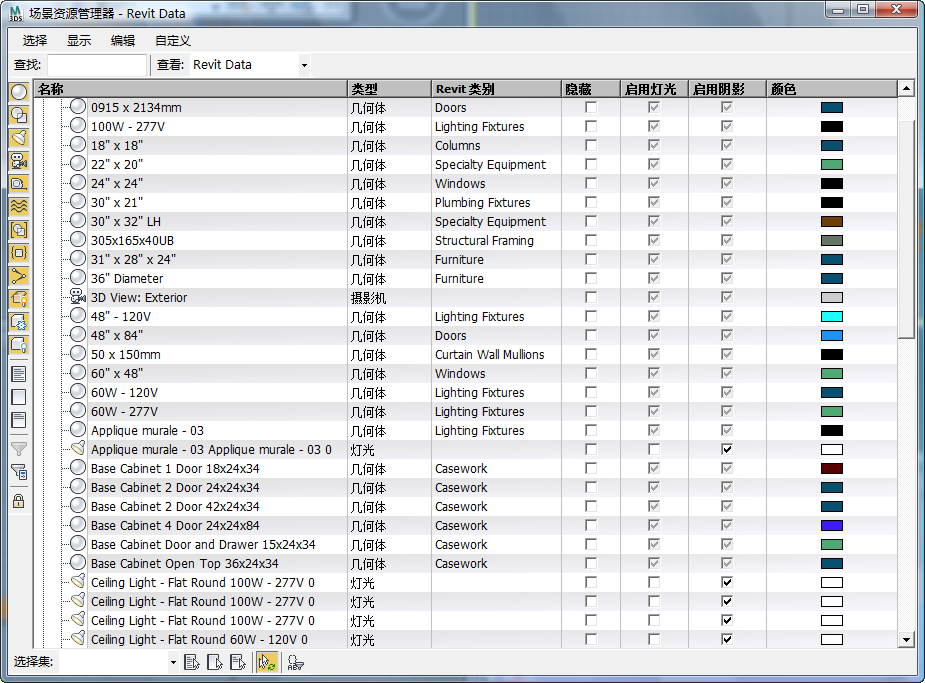This screenshot has width=925, height=683.
Task: Open the 编辑 menu
Action: [123, 41]
